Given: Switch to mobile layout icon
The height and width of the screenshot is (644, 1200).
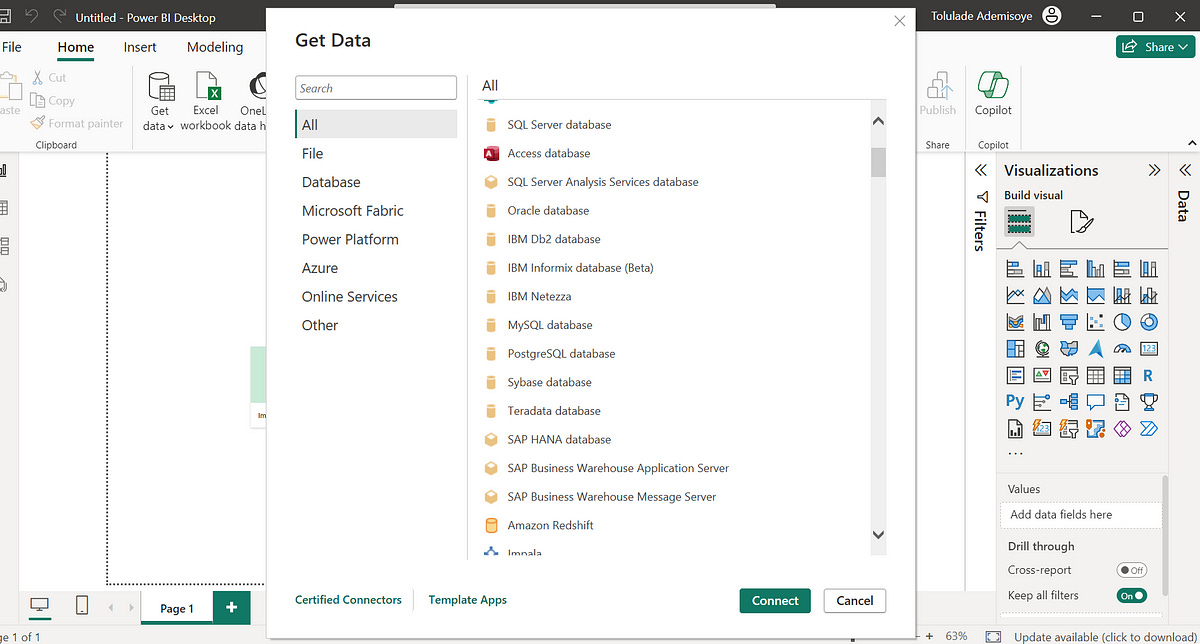Looking at the screenshot, I should [82, 605].
